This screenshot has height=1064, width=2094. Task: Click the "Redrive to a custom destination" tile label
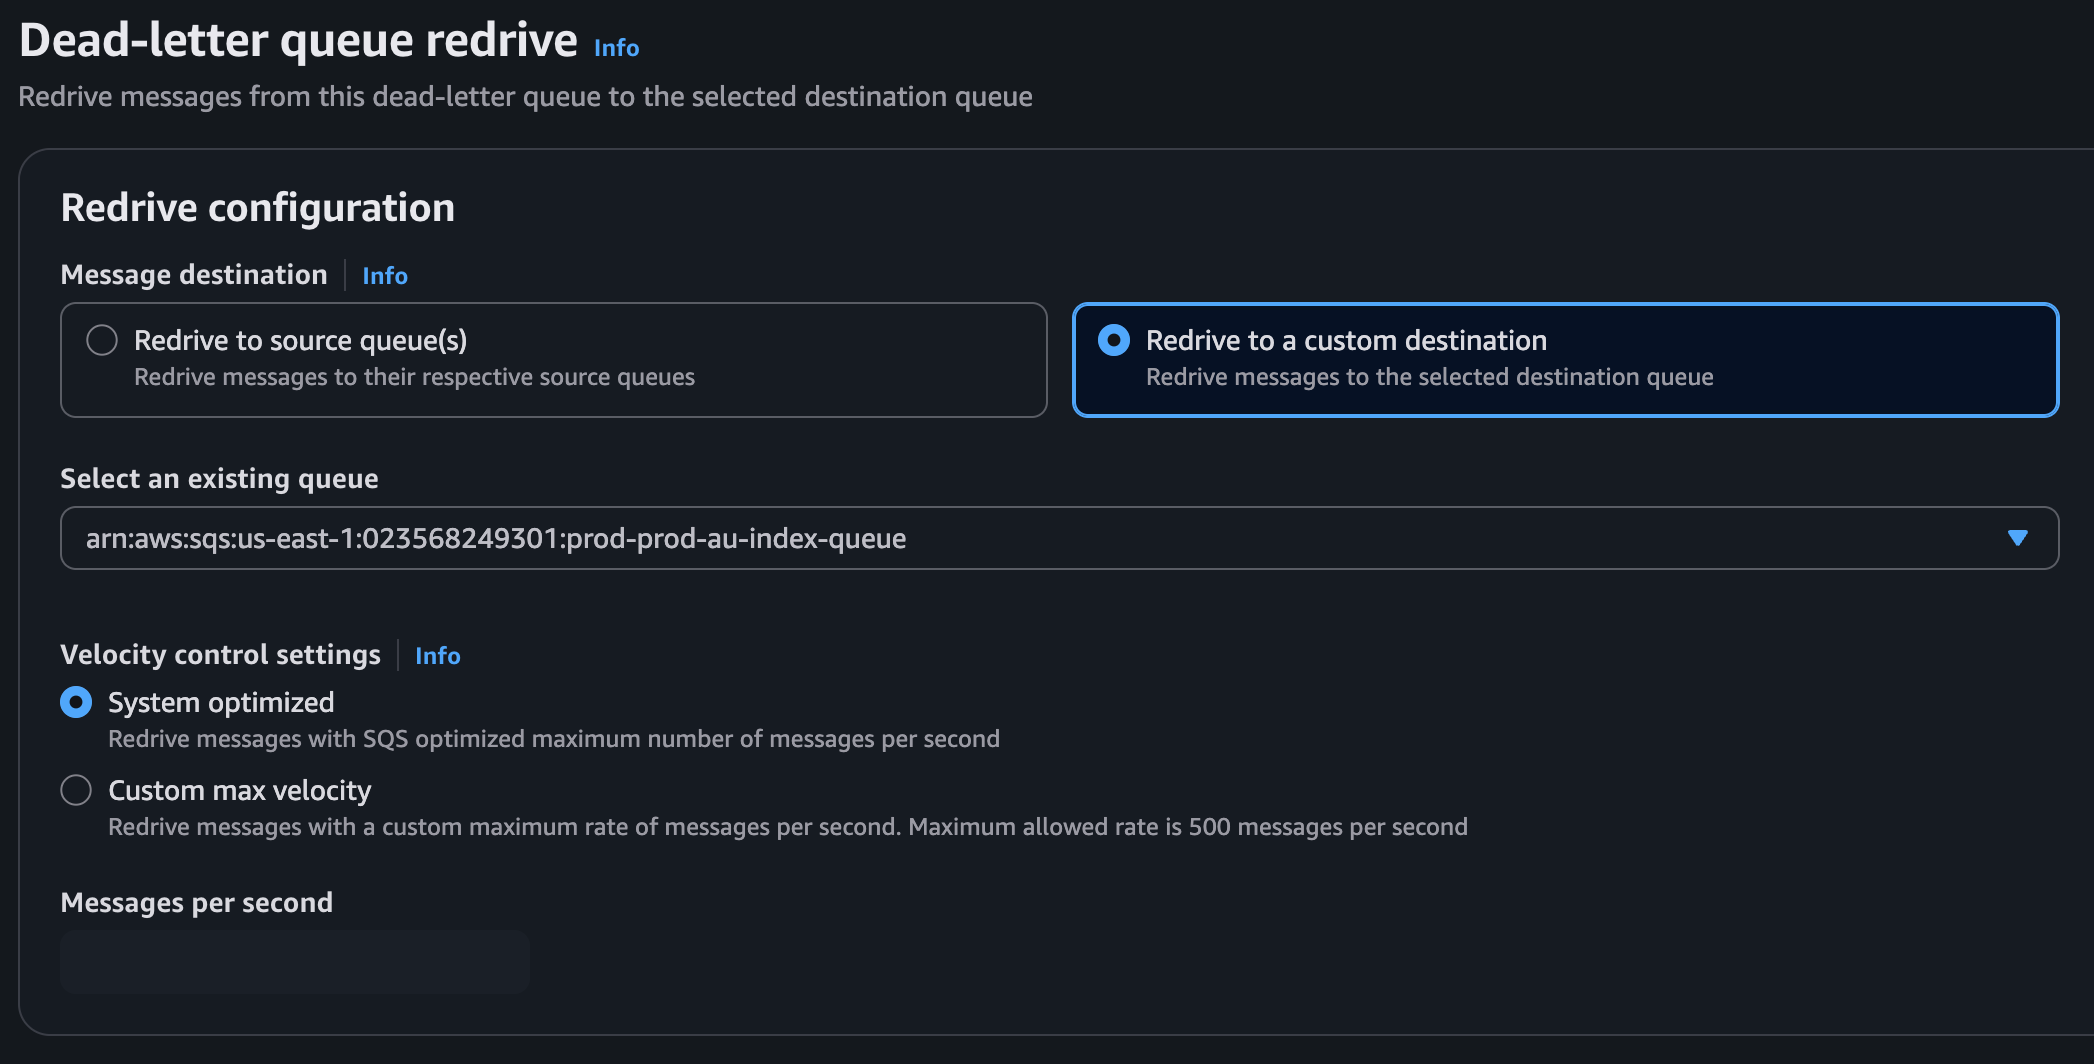coord(1346,340)
